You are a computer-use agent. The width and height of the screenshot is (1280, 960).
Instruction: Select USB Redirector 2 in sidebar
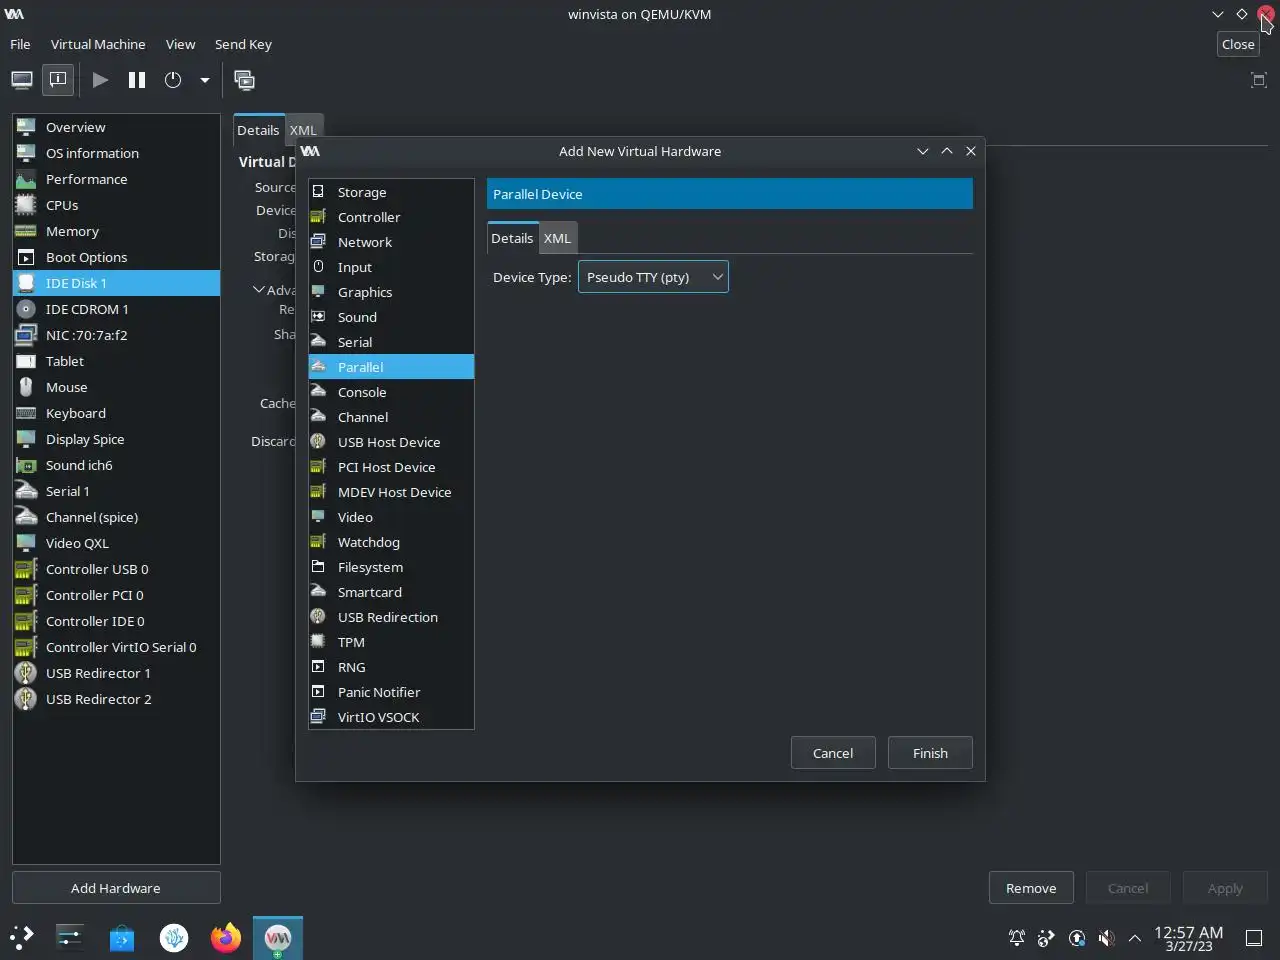coord(116,699)
